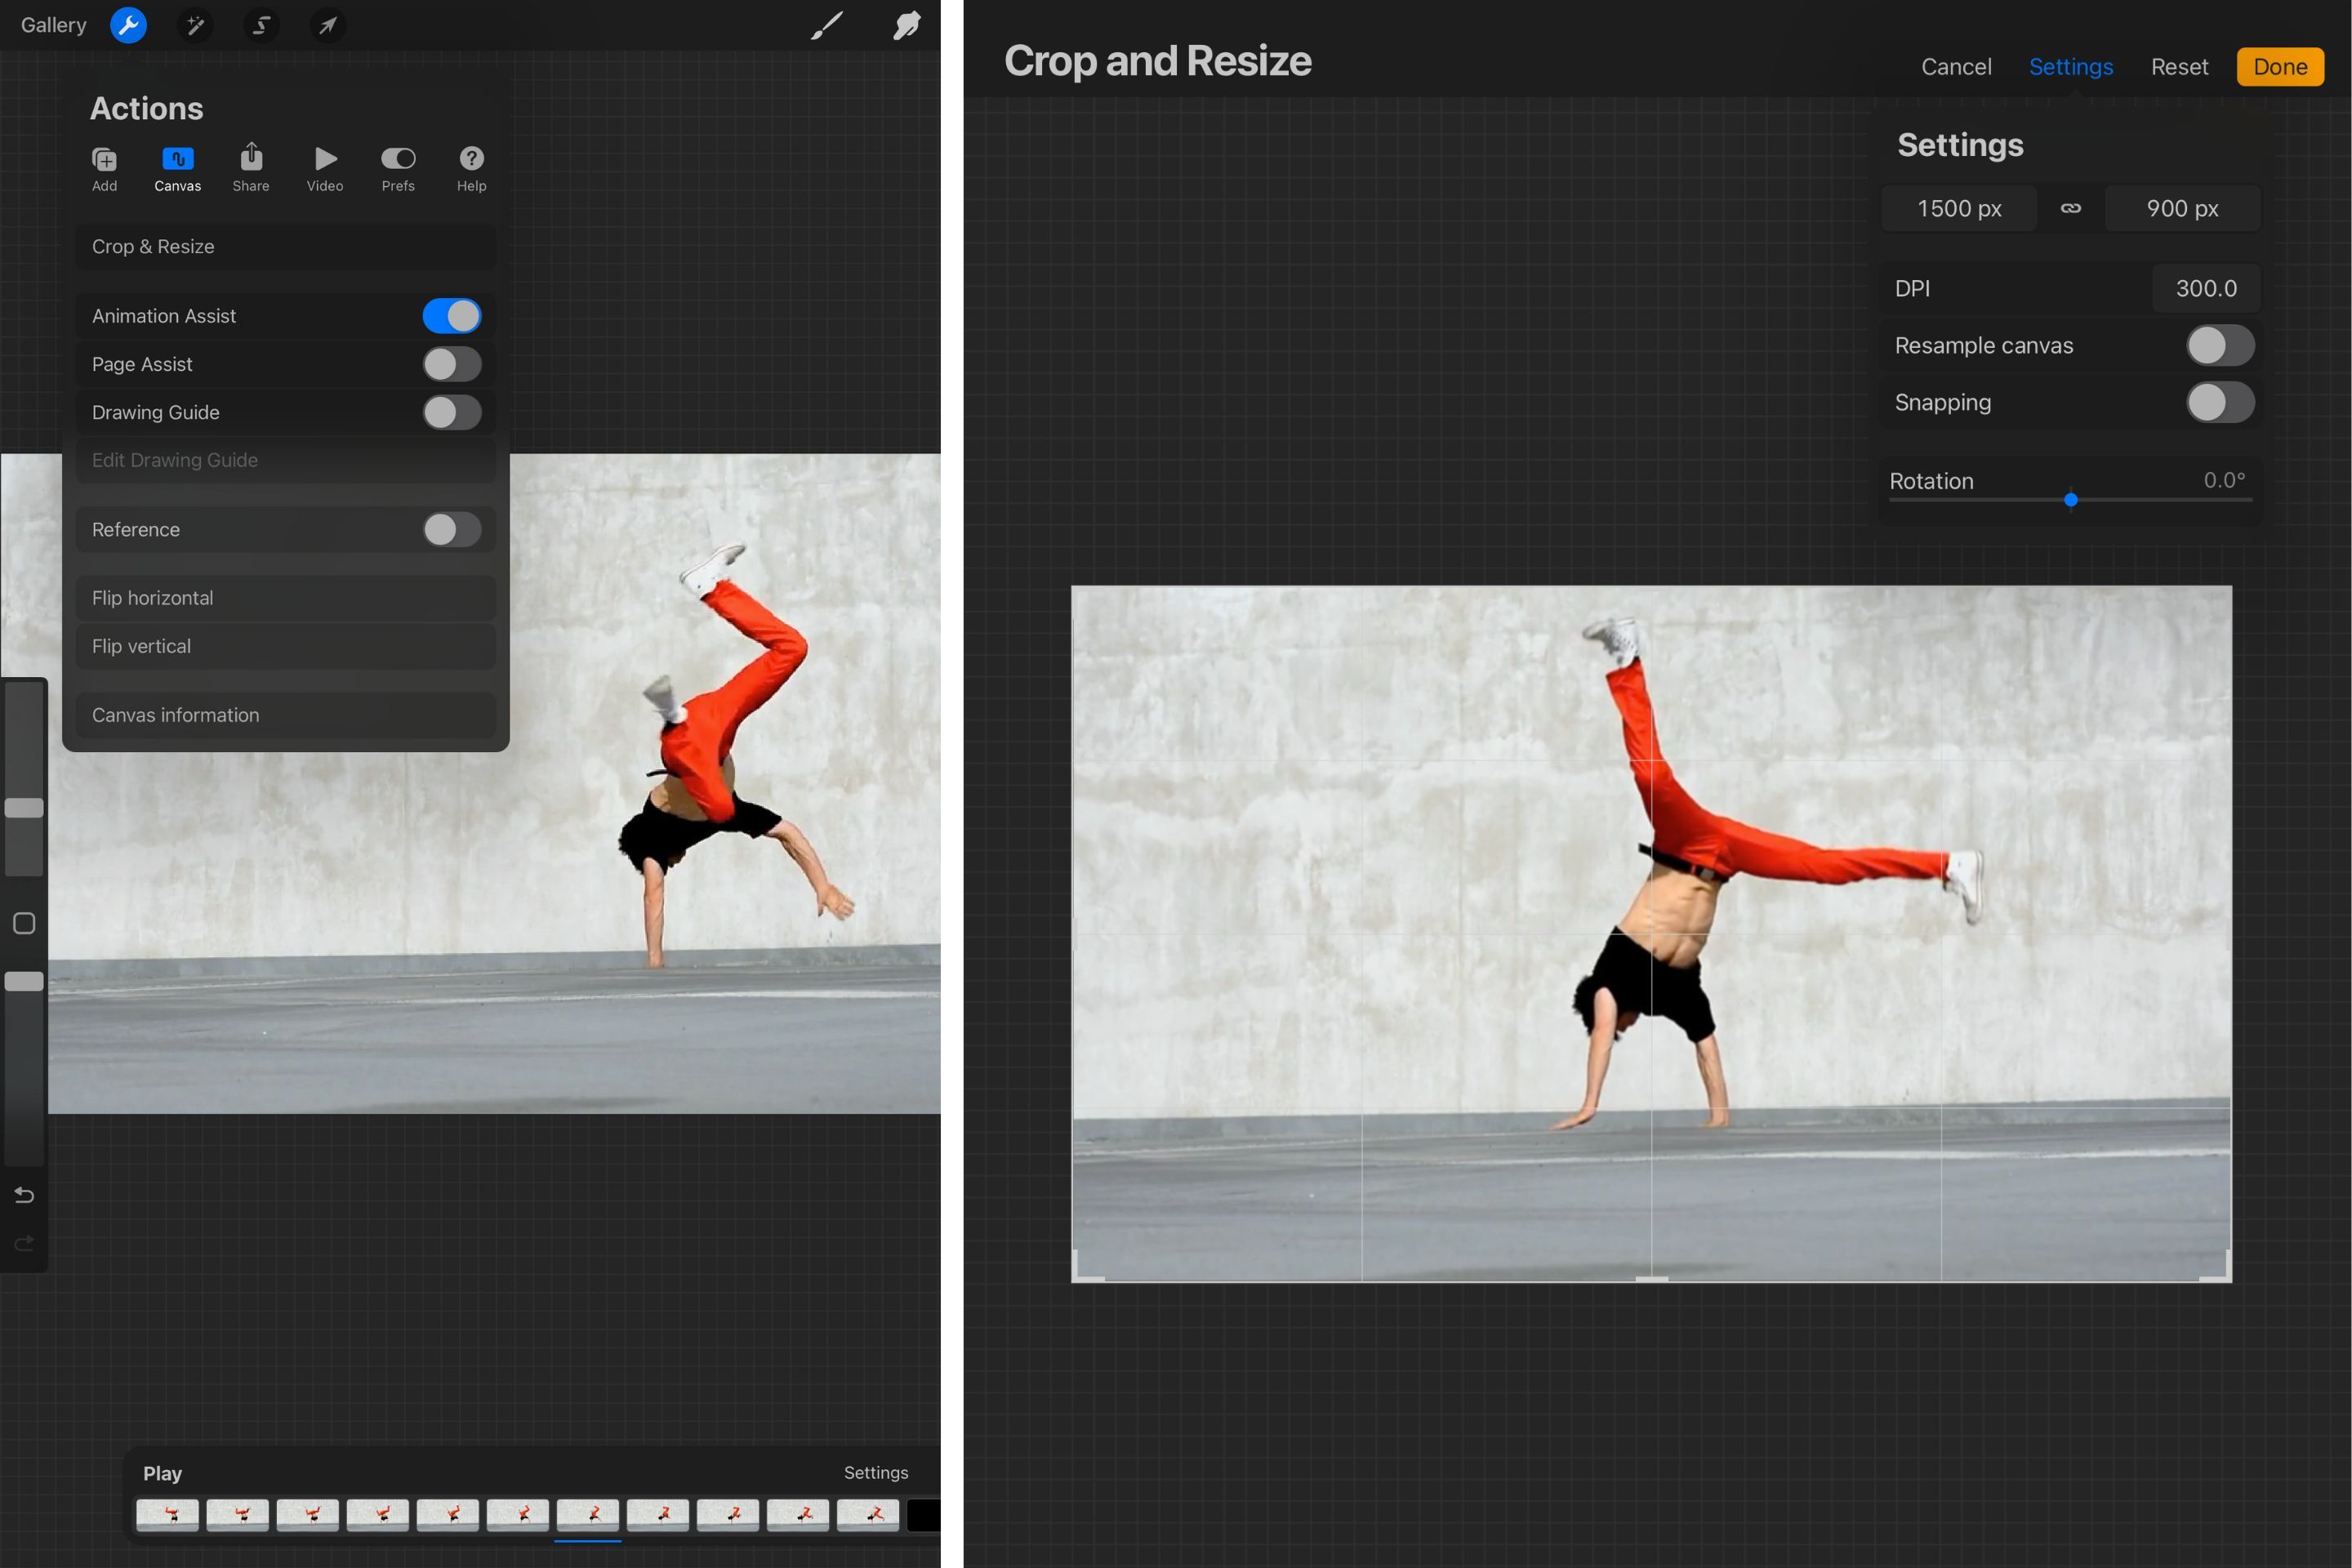The image size is (2352, 1568).
Task: Tap the Help icon in Actions
Action: (471, 167)
